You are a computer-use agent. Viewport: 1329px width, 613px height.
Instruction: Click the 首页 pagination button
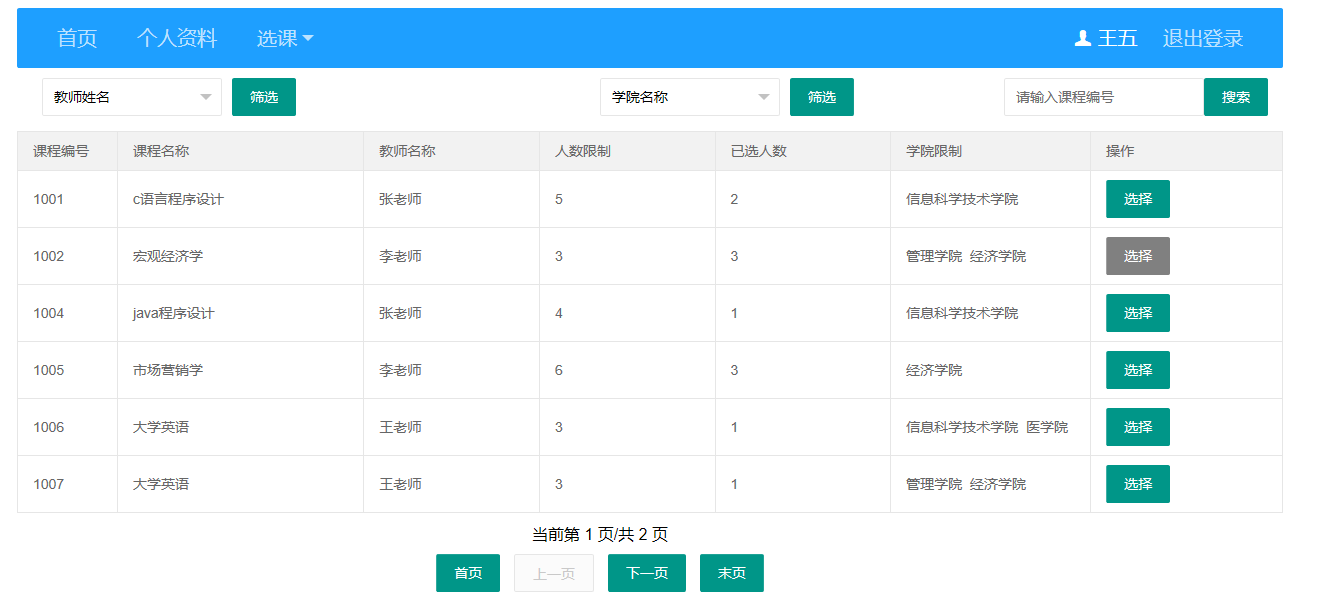pyautogui.click(x=468, y=573)
